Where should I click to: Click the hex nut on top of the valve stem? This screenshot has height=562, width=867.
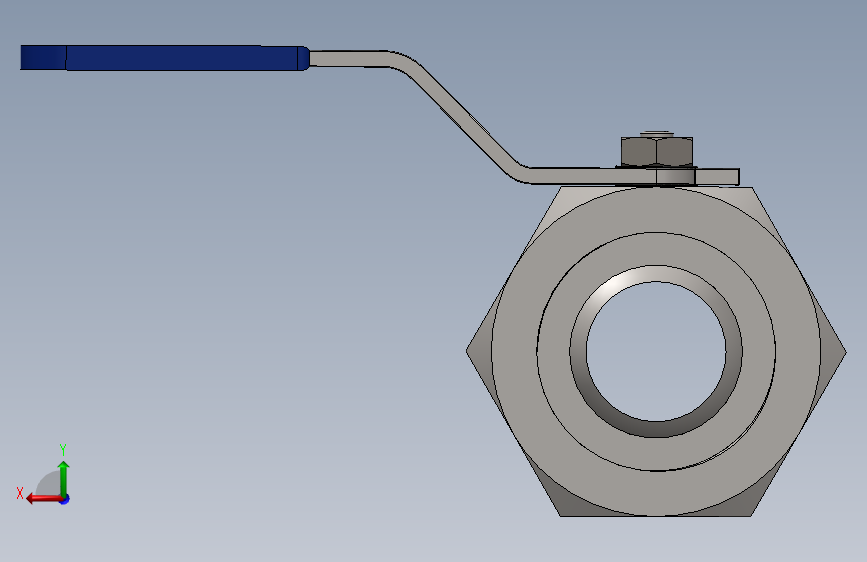657,152
